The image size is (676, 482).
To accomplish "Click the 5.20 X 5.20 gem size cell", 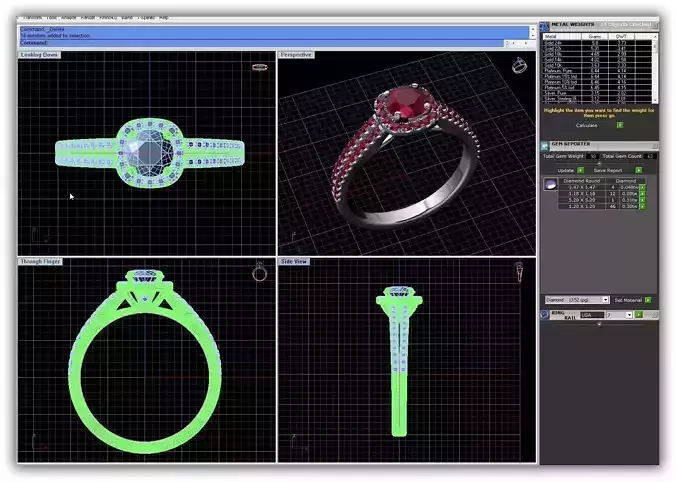I will pos(582,200).
